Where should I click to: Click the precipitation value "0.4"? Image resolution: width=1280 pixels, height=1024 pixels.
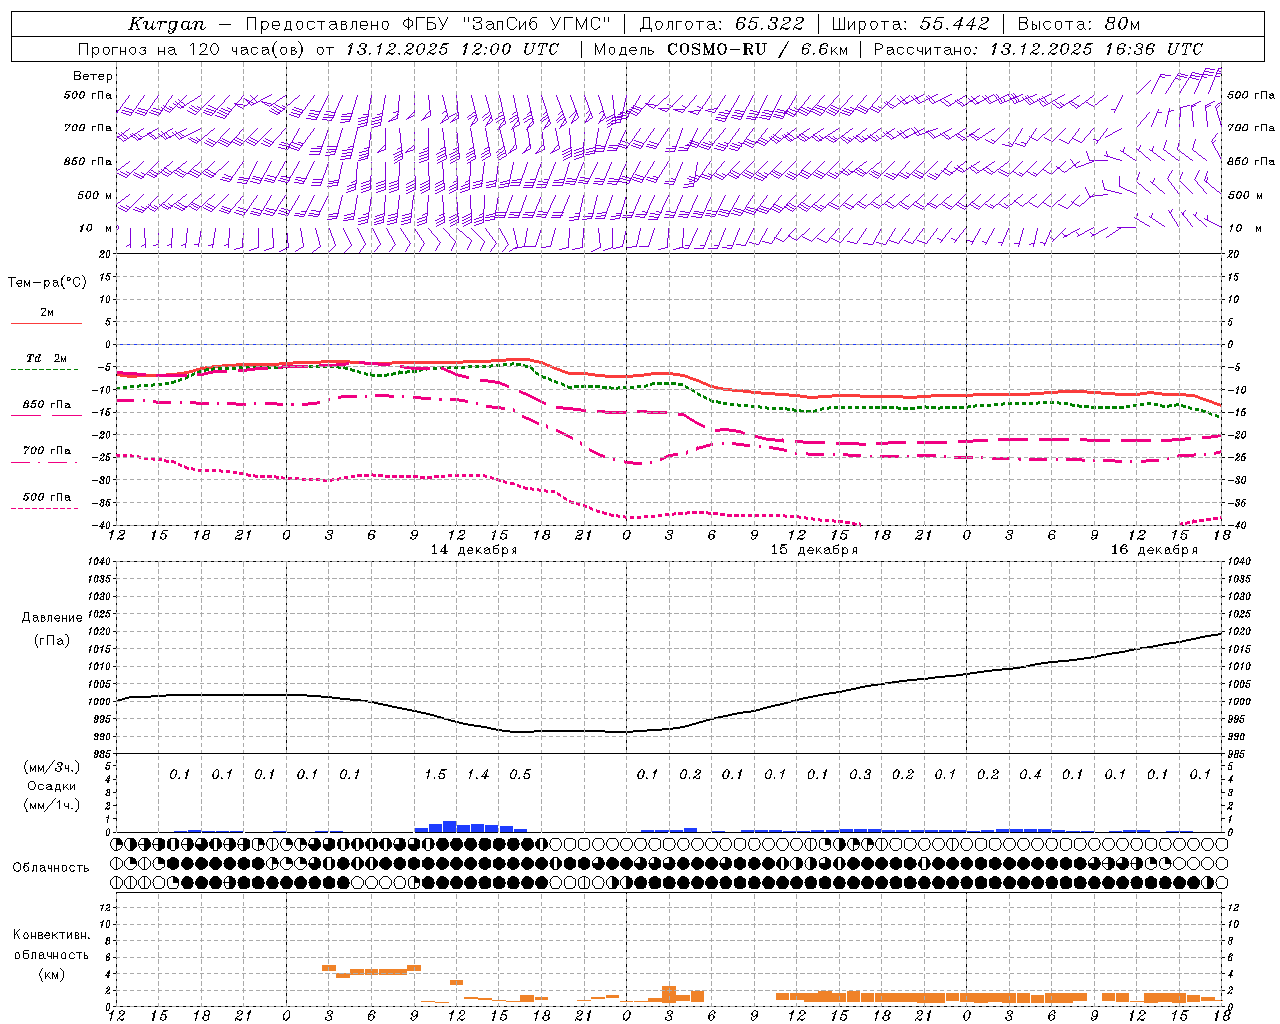[x=1030, y=775]
